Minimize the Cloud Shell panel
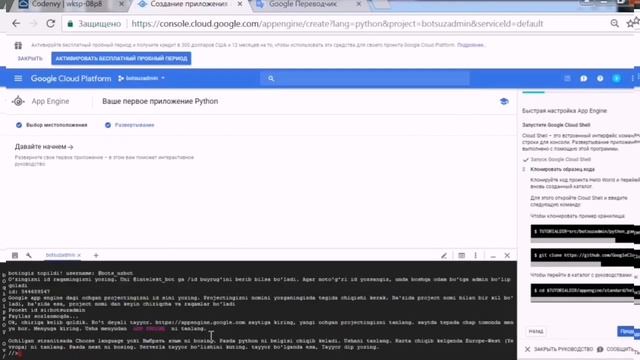640x360 pixels. (493, 256)
